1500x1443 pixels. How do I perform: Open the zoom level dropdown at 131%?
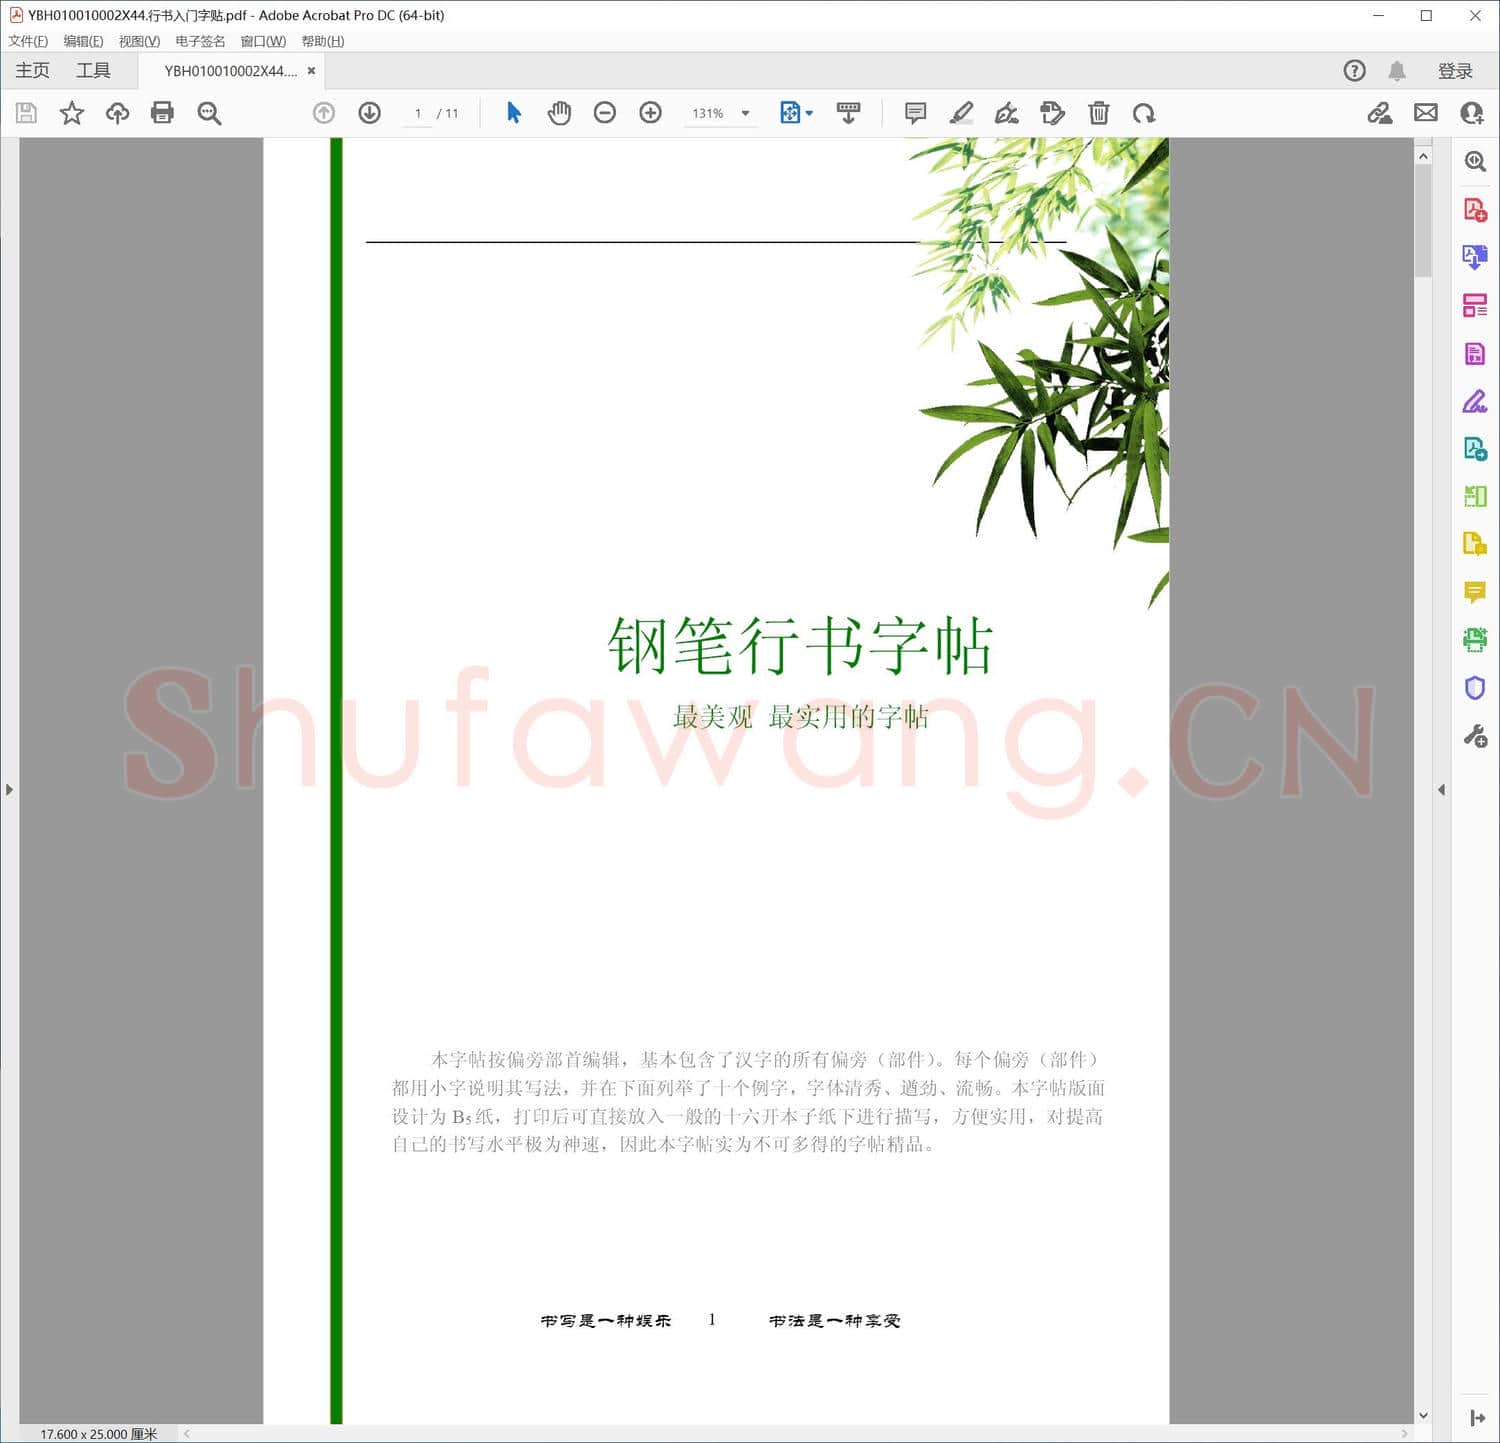(x=745, y=113)
